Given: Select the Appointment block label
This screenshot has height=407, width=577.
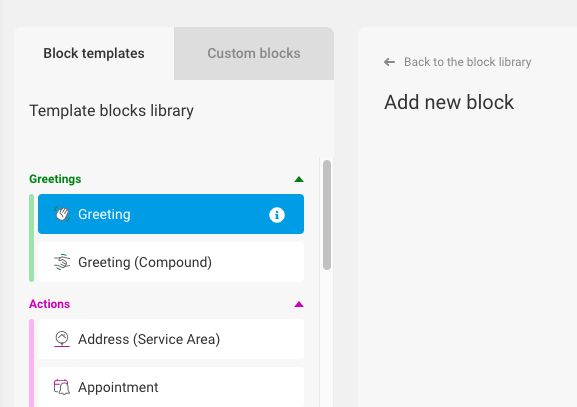Looking at the screenshot, I should coord(118,387).
